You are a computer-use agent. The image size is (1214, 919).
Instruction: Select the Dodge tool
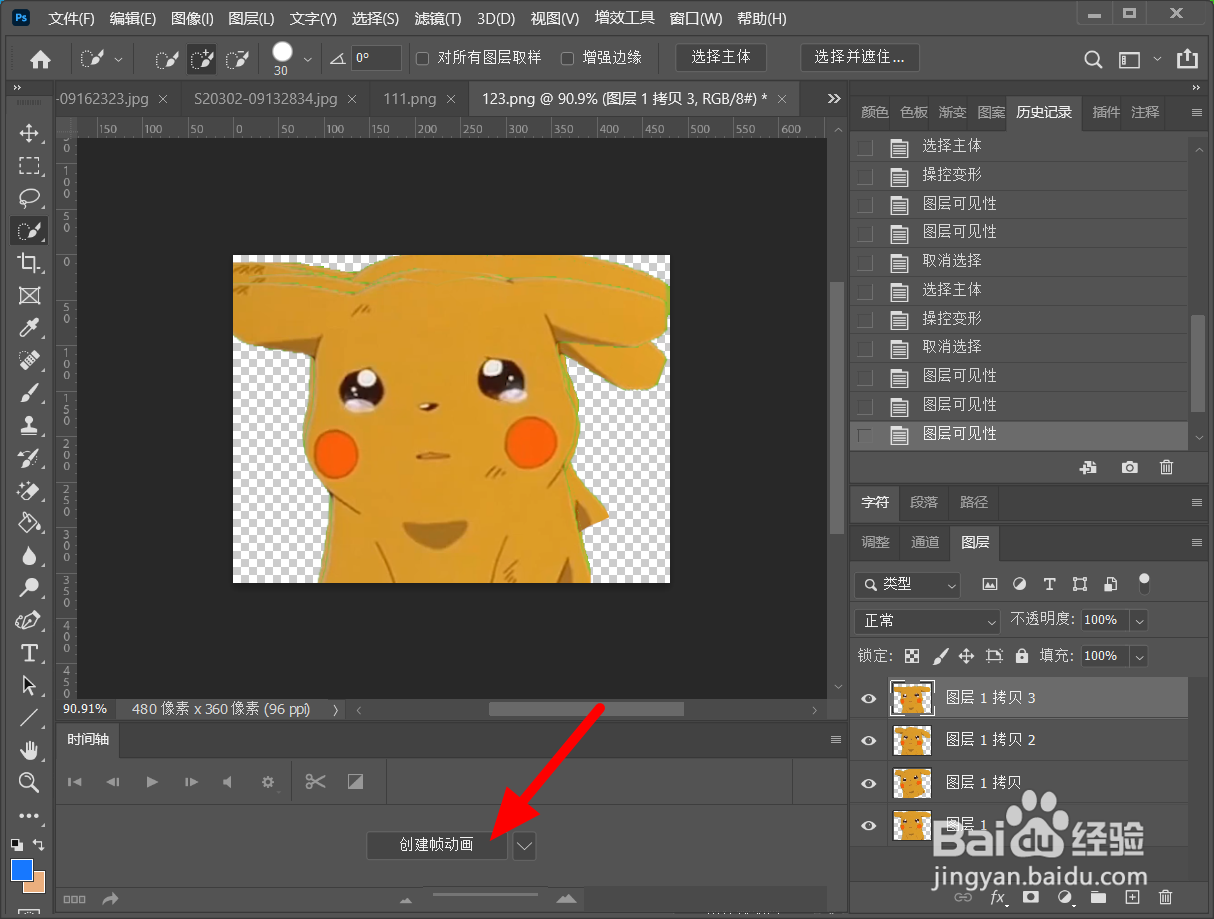click(29, 588)
